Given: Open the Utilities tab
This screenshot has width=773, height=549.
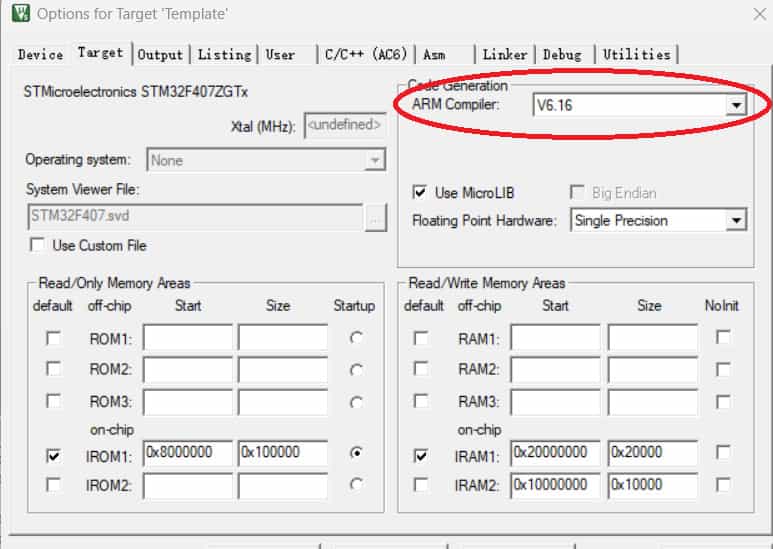Looking at the screenshot, I should tap(637, 54).
